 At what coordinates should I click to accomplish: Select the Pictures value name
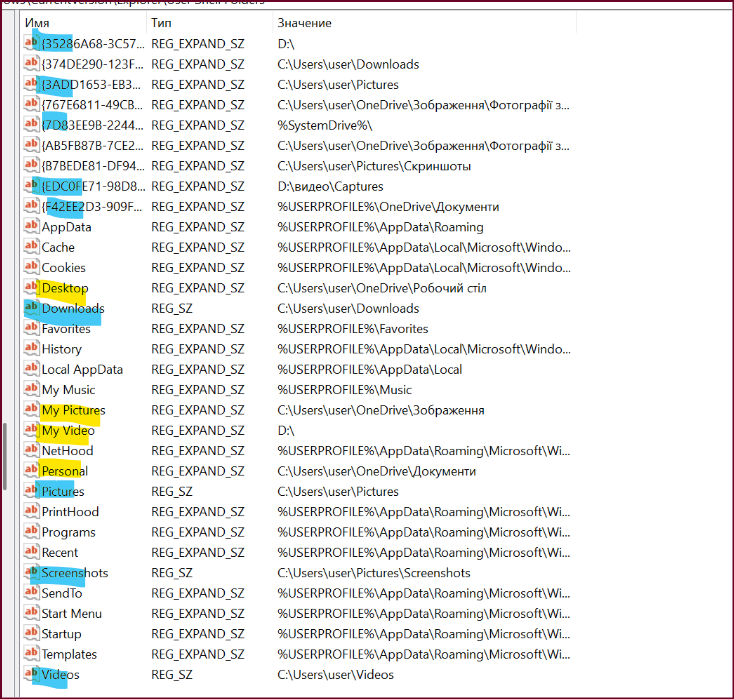click(63, 491)
